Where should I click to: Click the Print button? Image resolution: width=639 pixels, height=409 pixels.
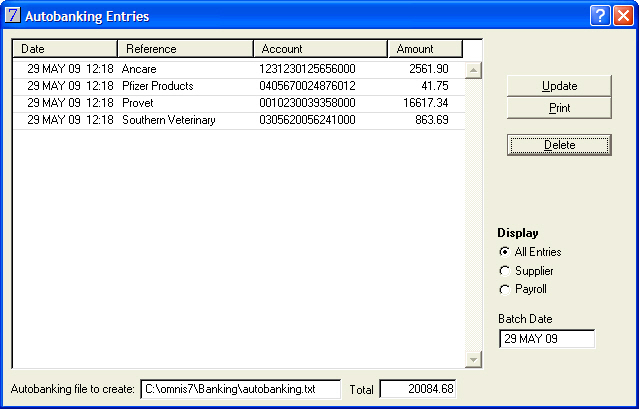(x=559, y=108)
